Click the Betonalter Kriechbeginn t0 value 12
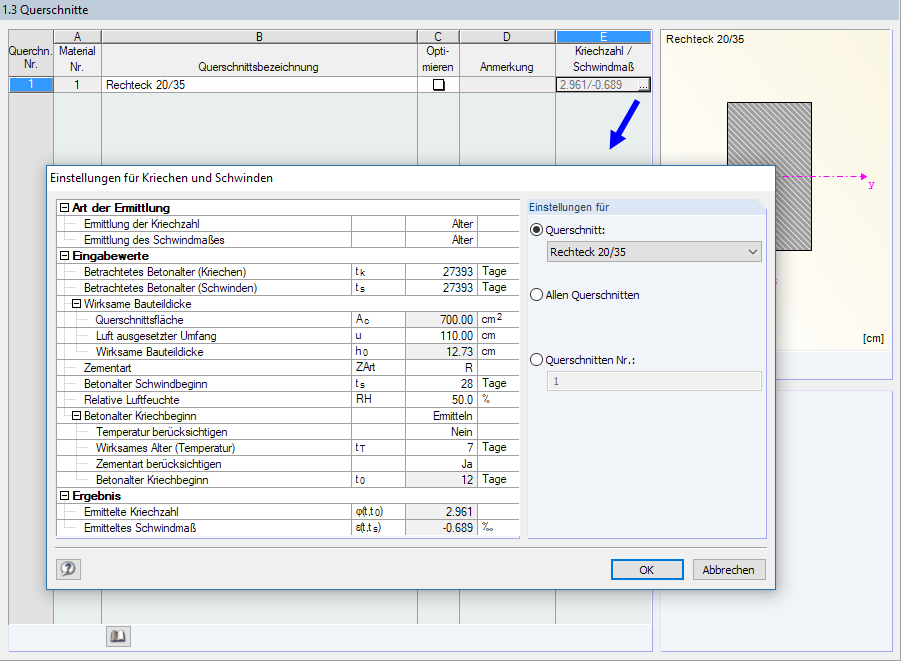 (441, 479)
